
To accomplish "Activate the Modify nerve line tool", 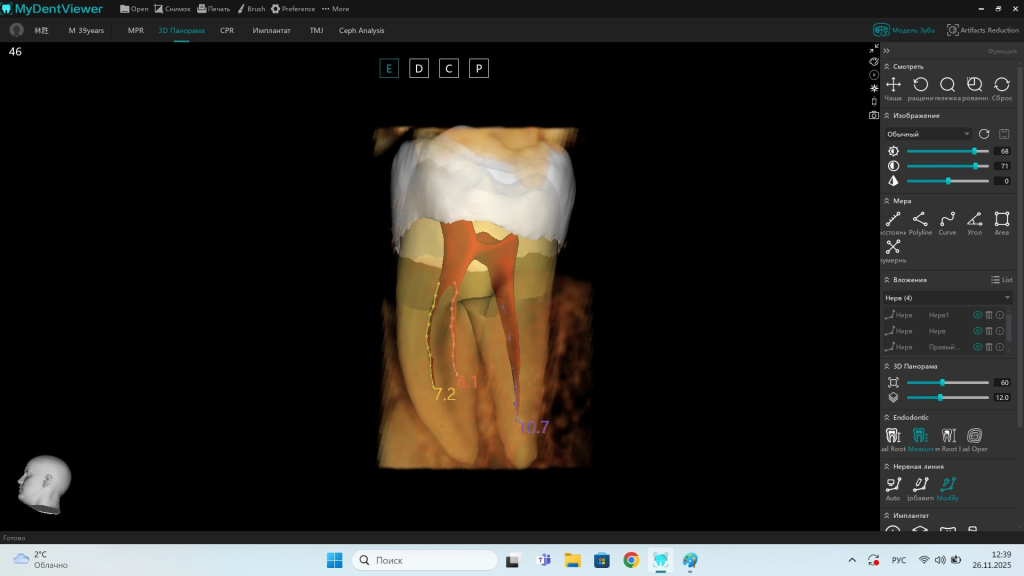I will pyautogui.click(x=947, y=486).
